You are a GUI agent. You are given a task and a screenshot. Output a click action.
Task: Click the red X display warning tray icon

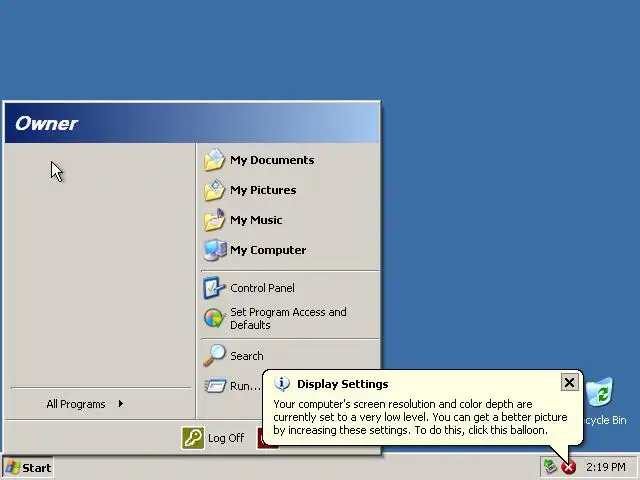pyautogui.click(x=569, y=467)
